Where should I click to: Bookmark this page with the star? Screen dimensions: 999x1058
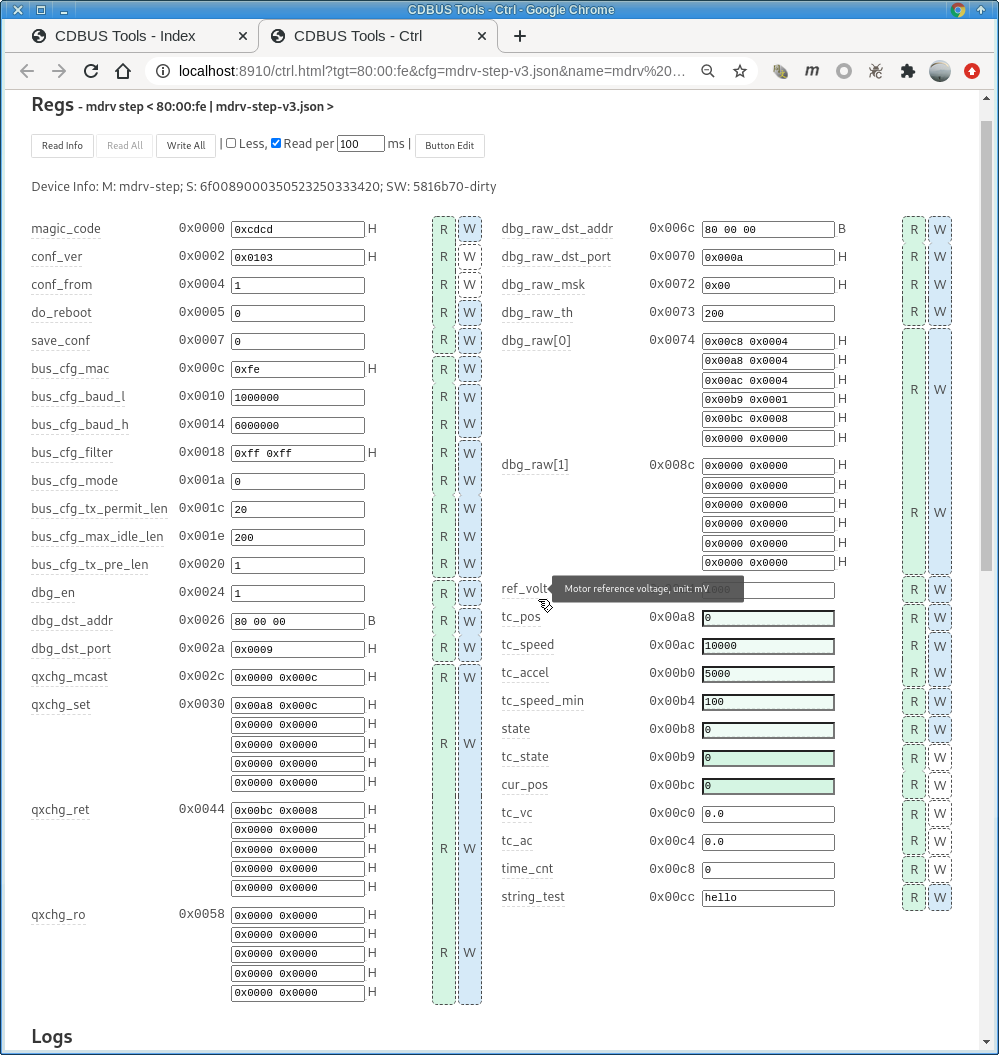point(740,71)
